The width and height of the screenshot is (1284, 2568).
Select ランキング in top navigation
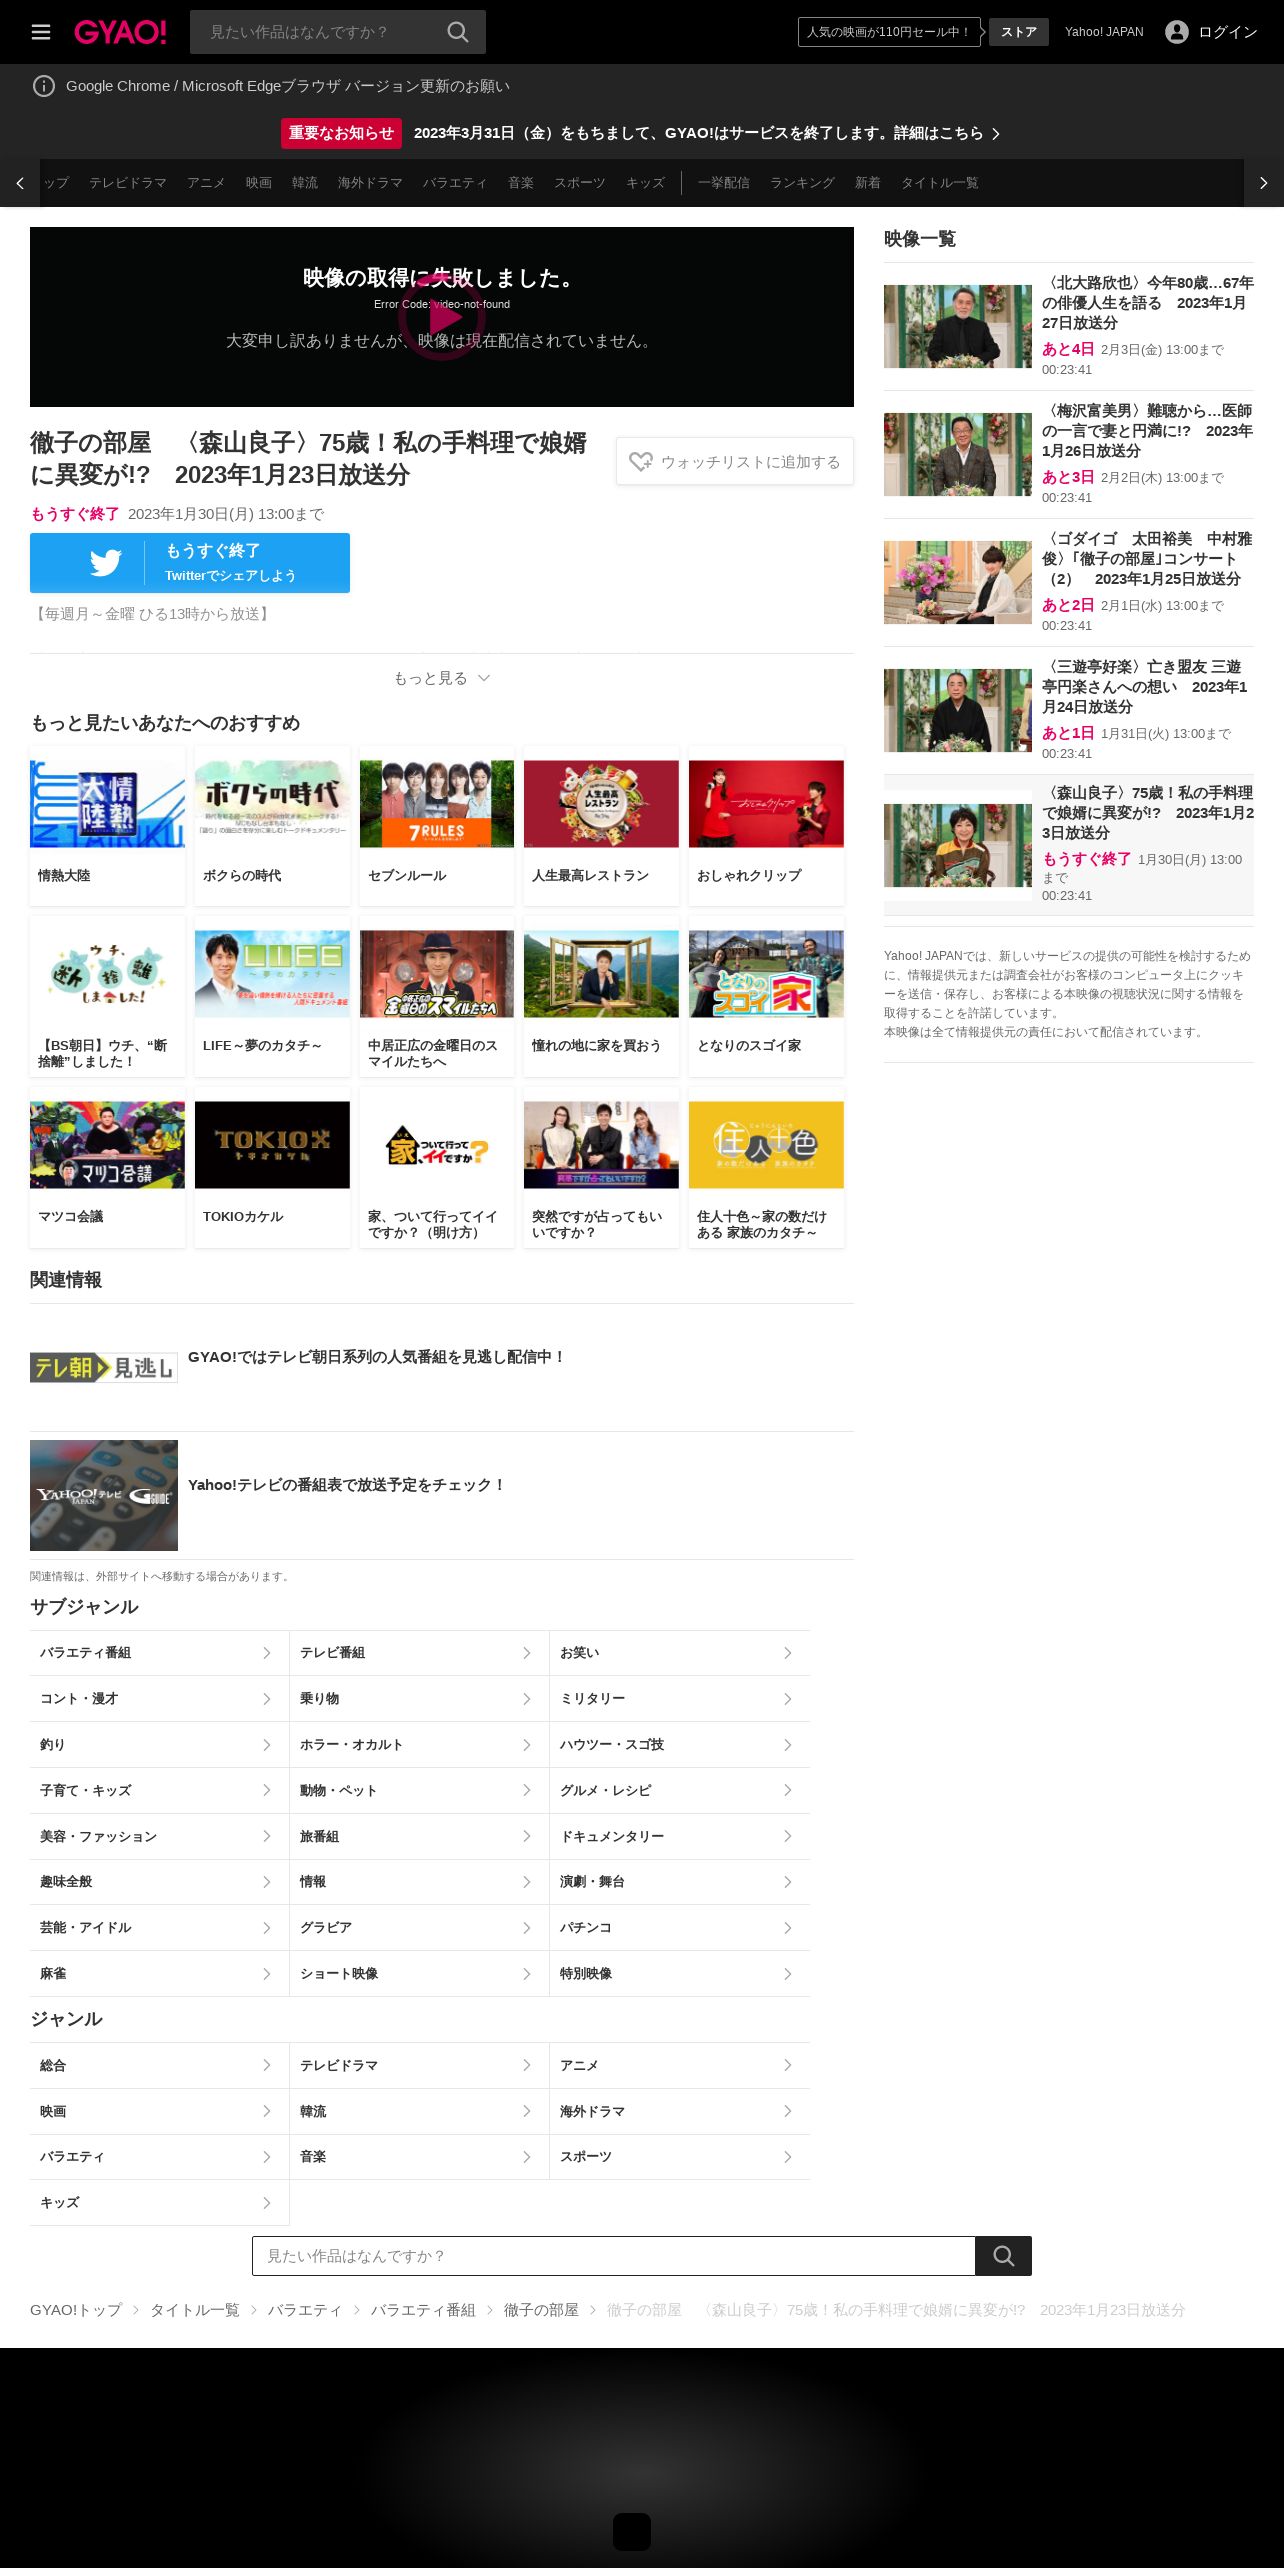point(802,183)
